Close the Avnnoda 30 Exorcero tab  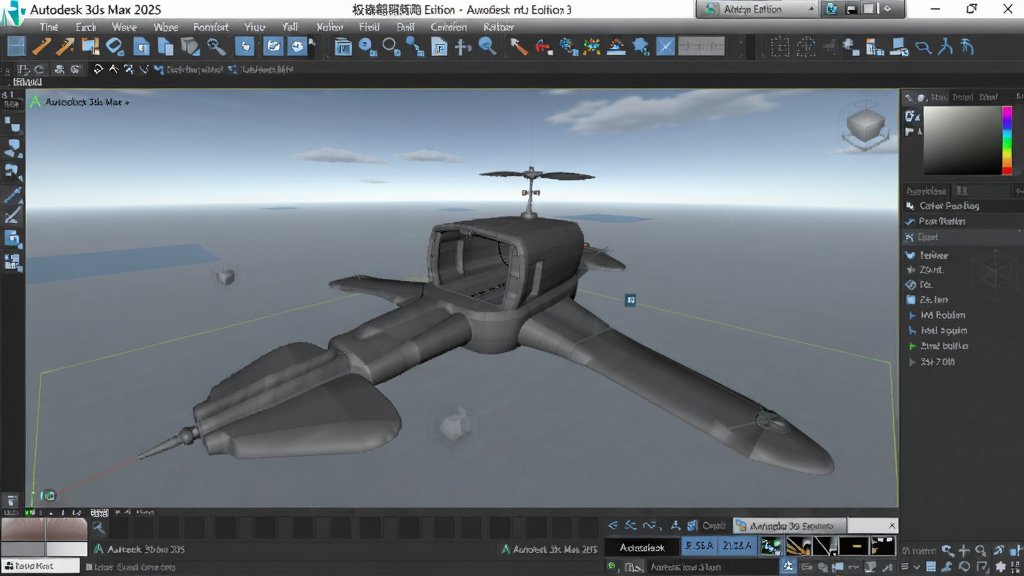point(892,526)
